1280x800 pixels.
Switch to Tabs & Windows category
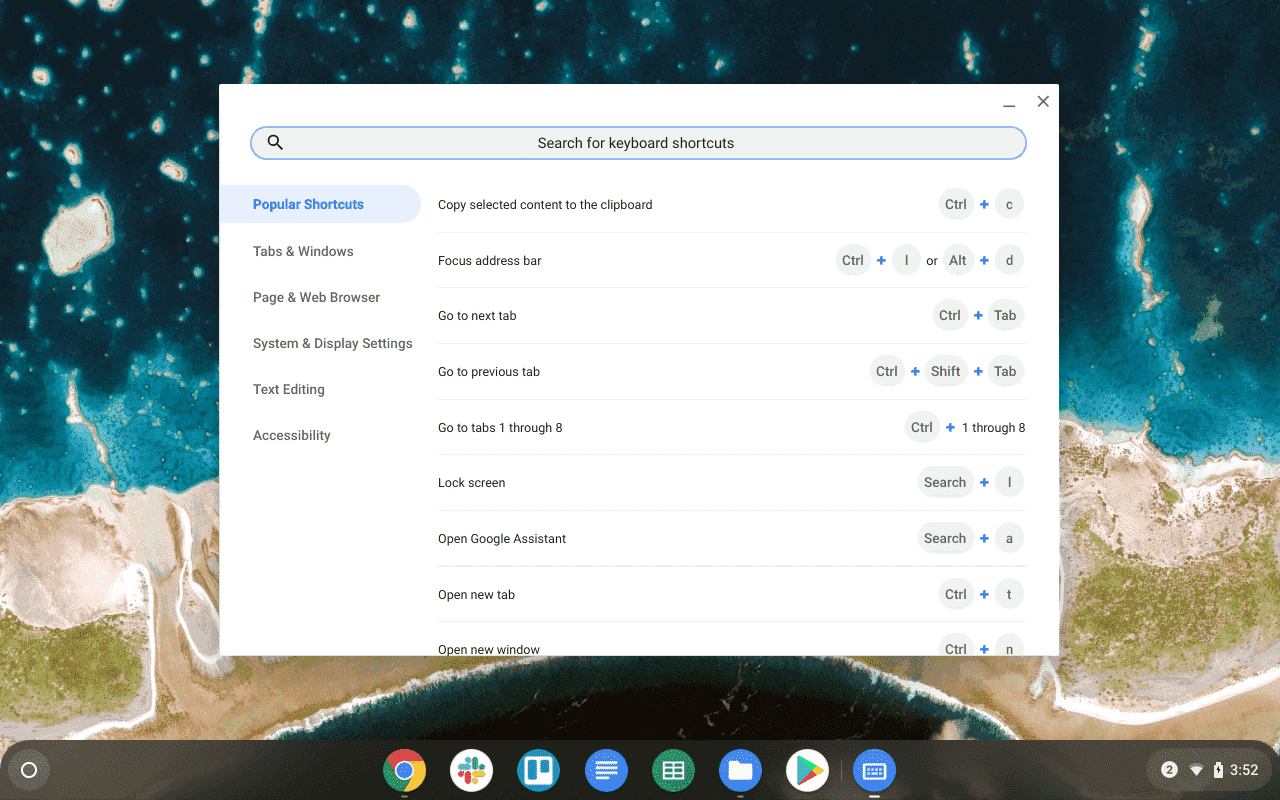pos(303,251)
